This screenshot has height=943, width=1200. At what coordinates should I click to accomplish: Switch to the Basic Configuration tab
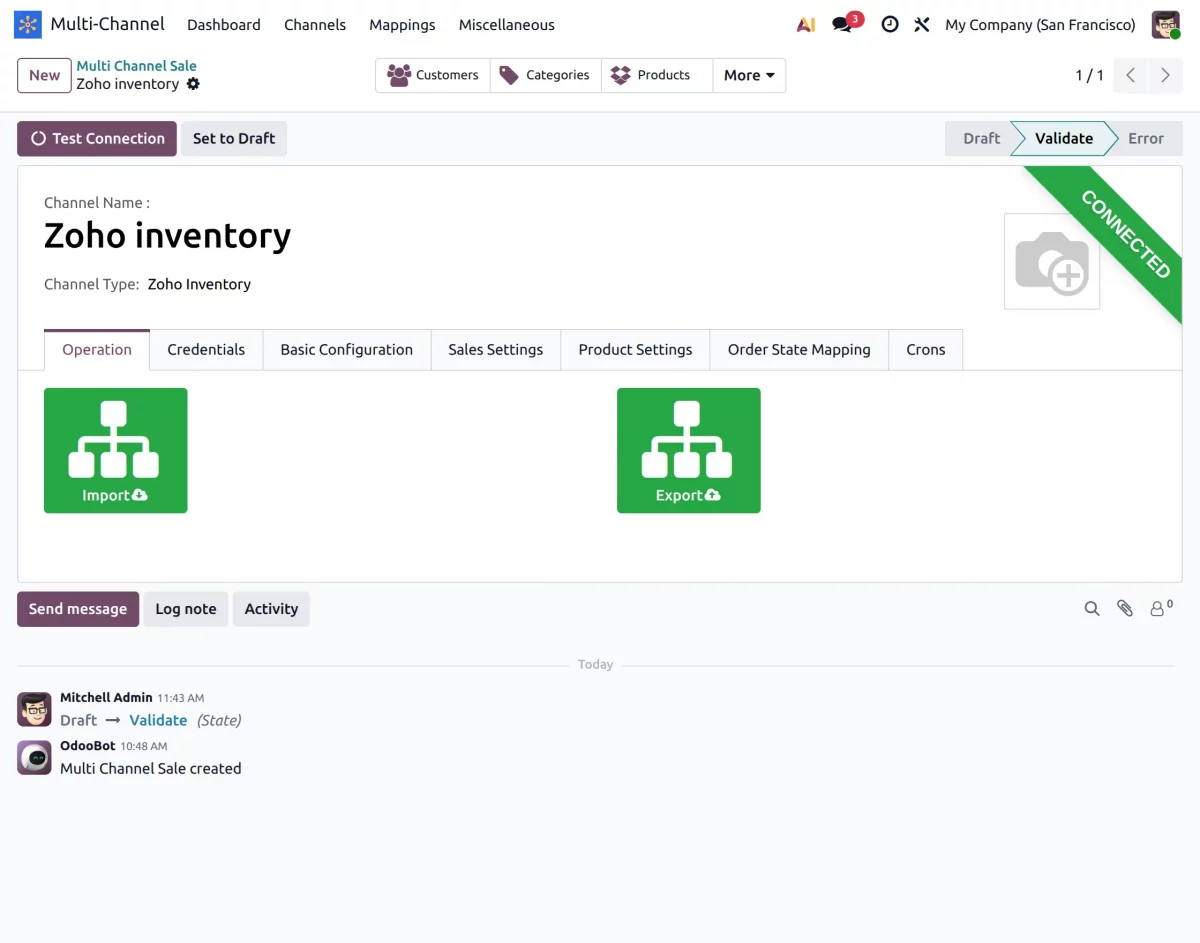[x=347, y=350]
